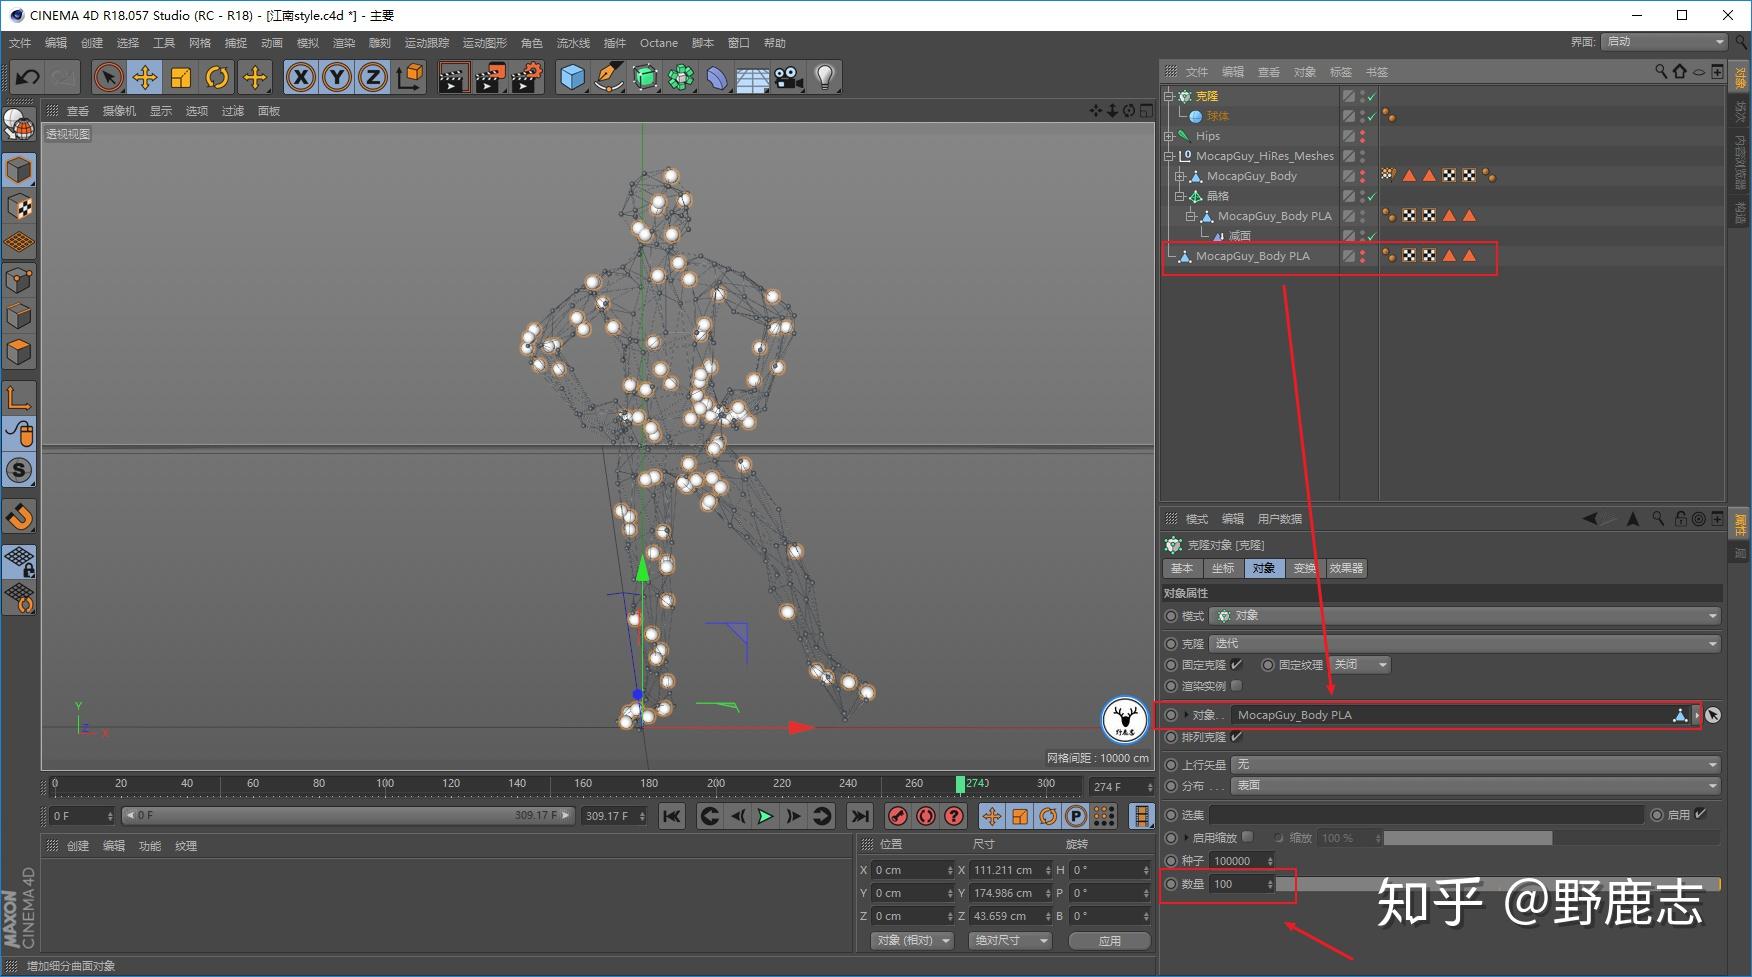This screenshot has height=977, width=1752.
Task: Open the deformer capsule icon
Action: [717, 77]
